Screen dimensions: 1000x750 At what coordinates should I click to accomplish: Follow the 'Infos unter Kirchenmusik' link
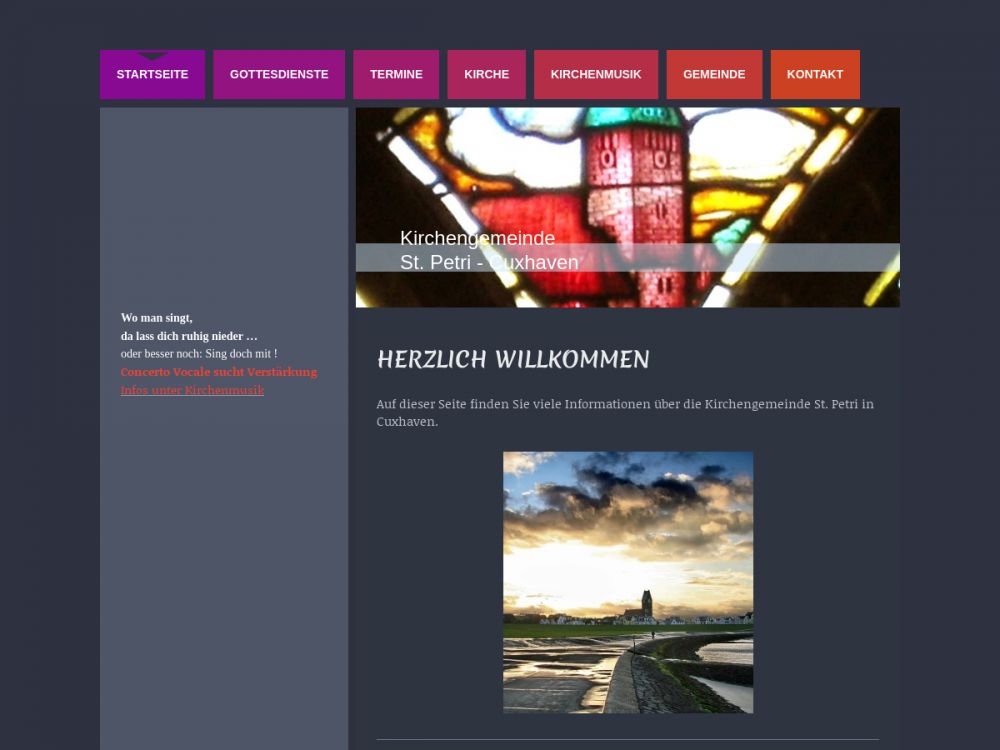coord(192,390)
